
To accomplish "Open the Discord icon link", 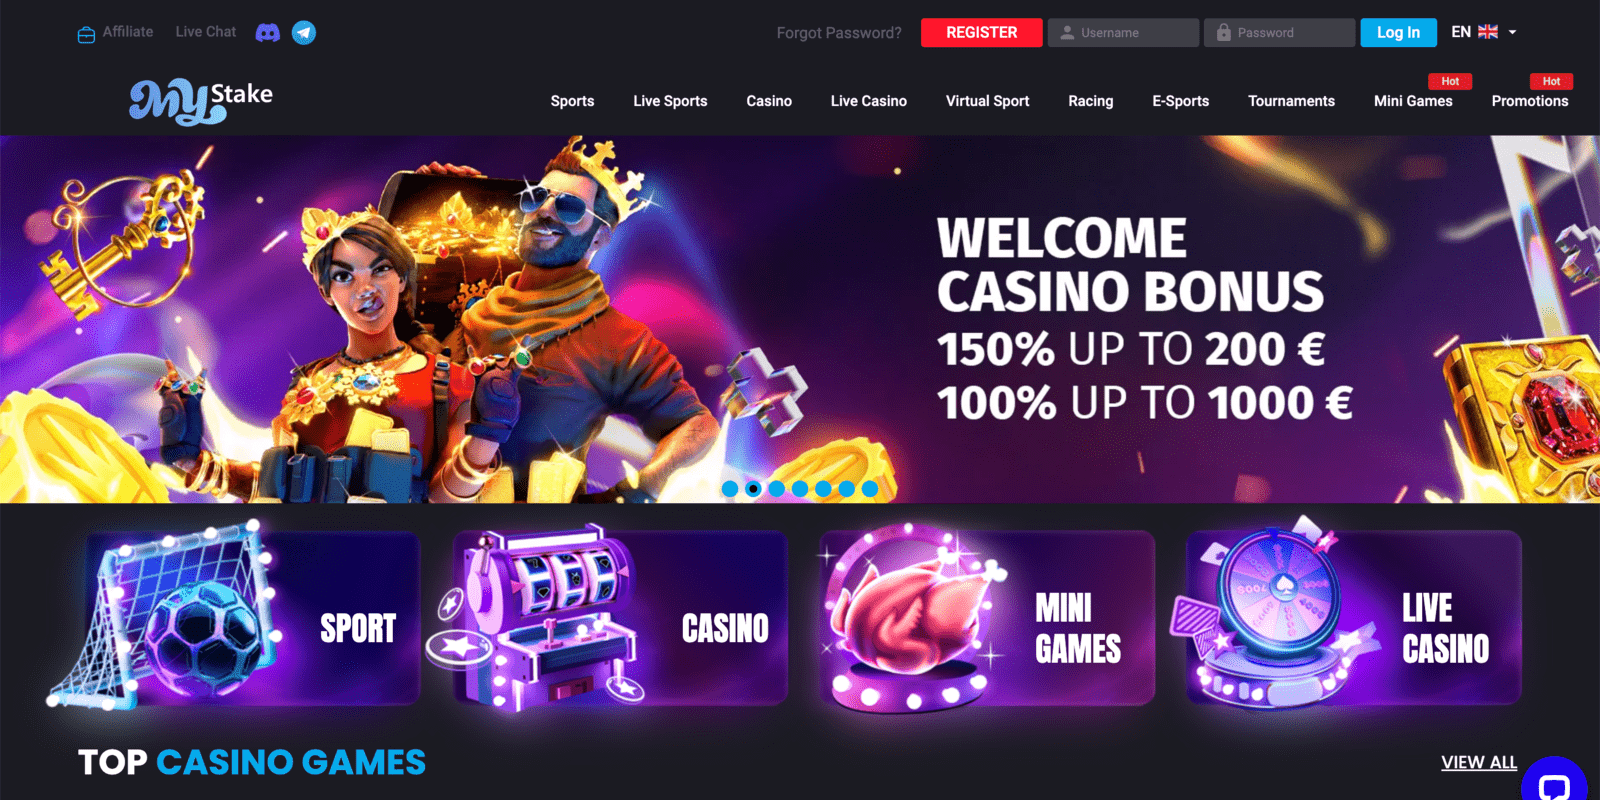I will (x=267, y=33).
